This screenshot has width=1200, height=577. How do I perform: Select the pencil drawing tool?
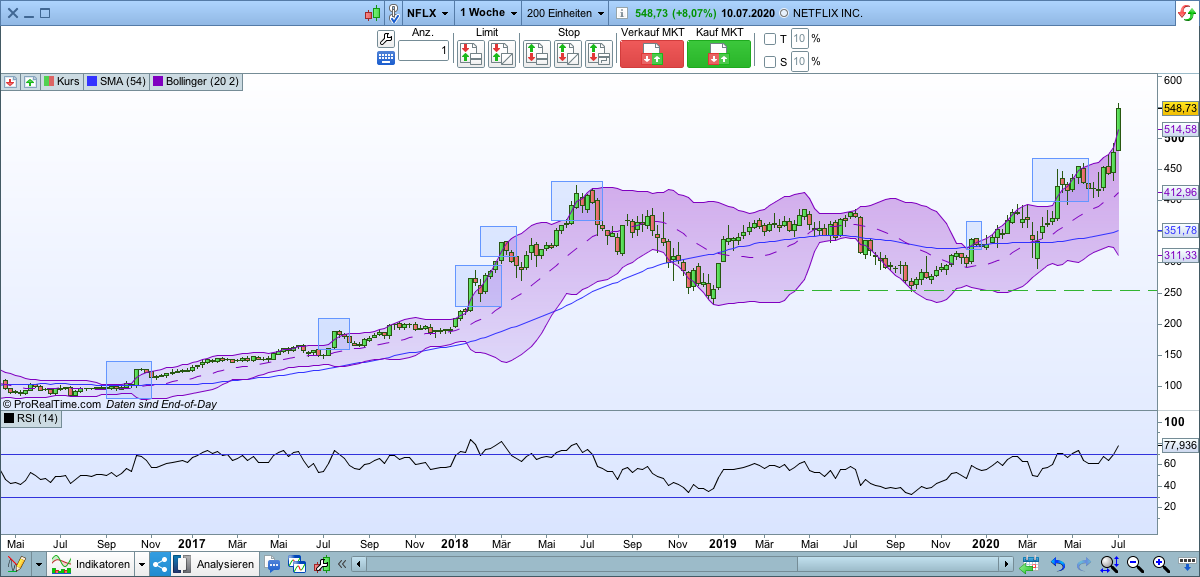(18, 563)
